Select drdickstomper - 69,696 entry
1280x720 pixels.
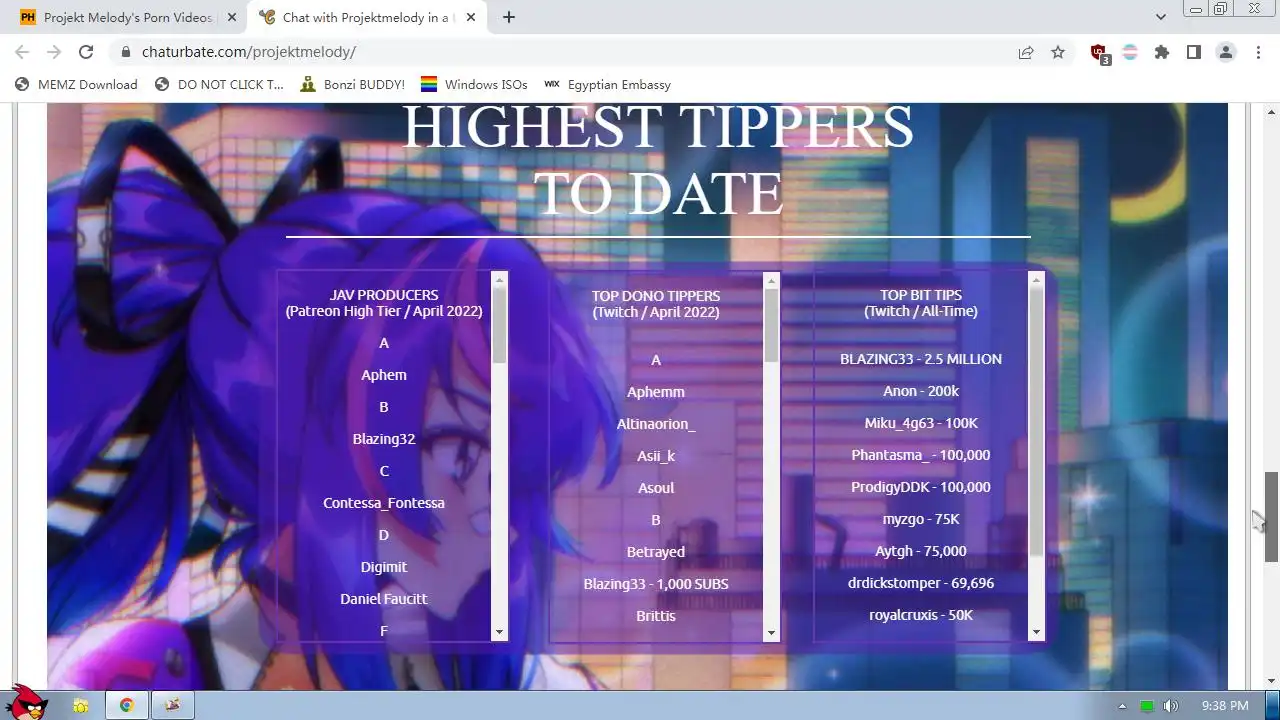pos(921,583)
